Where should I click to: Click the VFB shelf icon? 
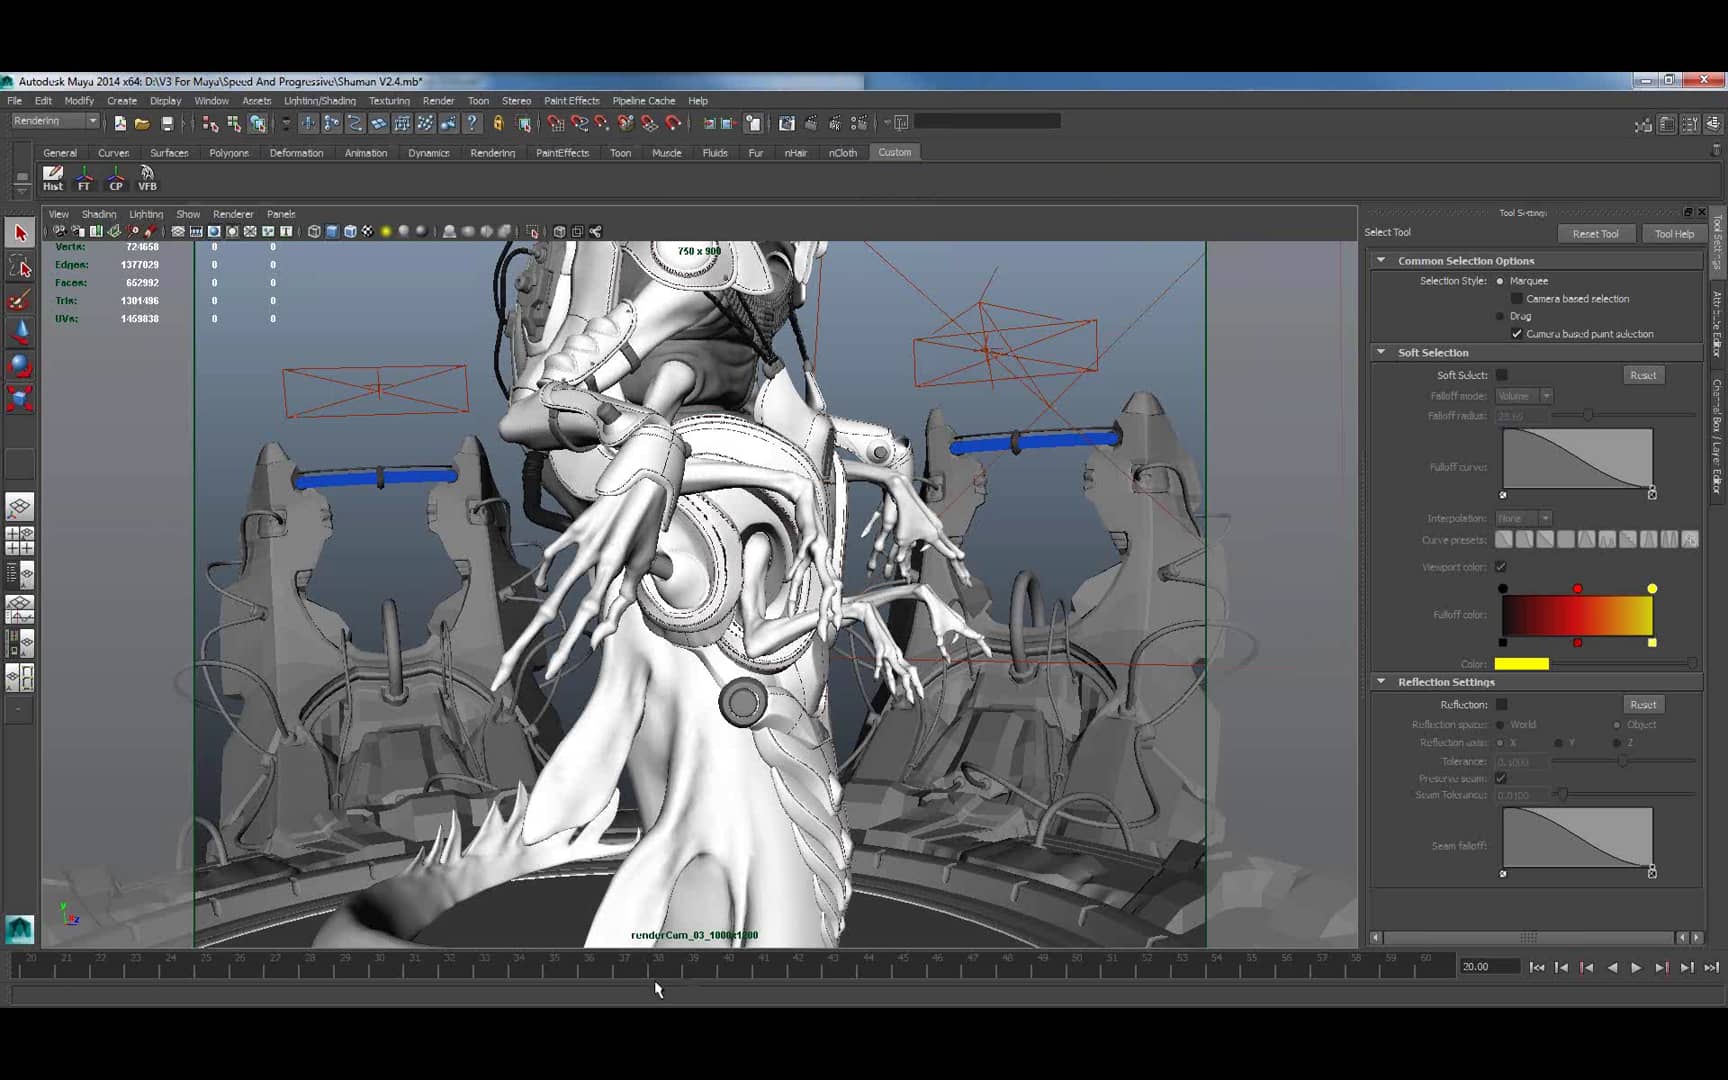[146, 176]
